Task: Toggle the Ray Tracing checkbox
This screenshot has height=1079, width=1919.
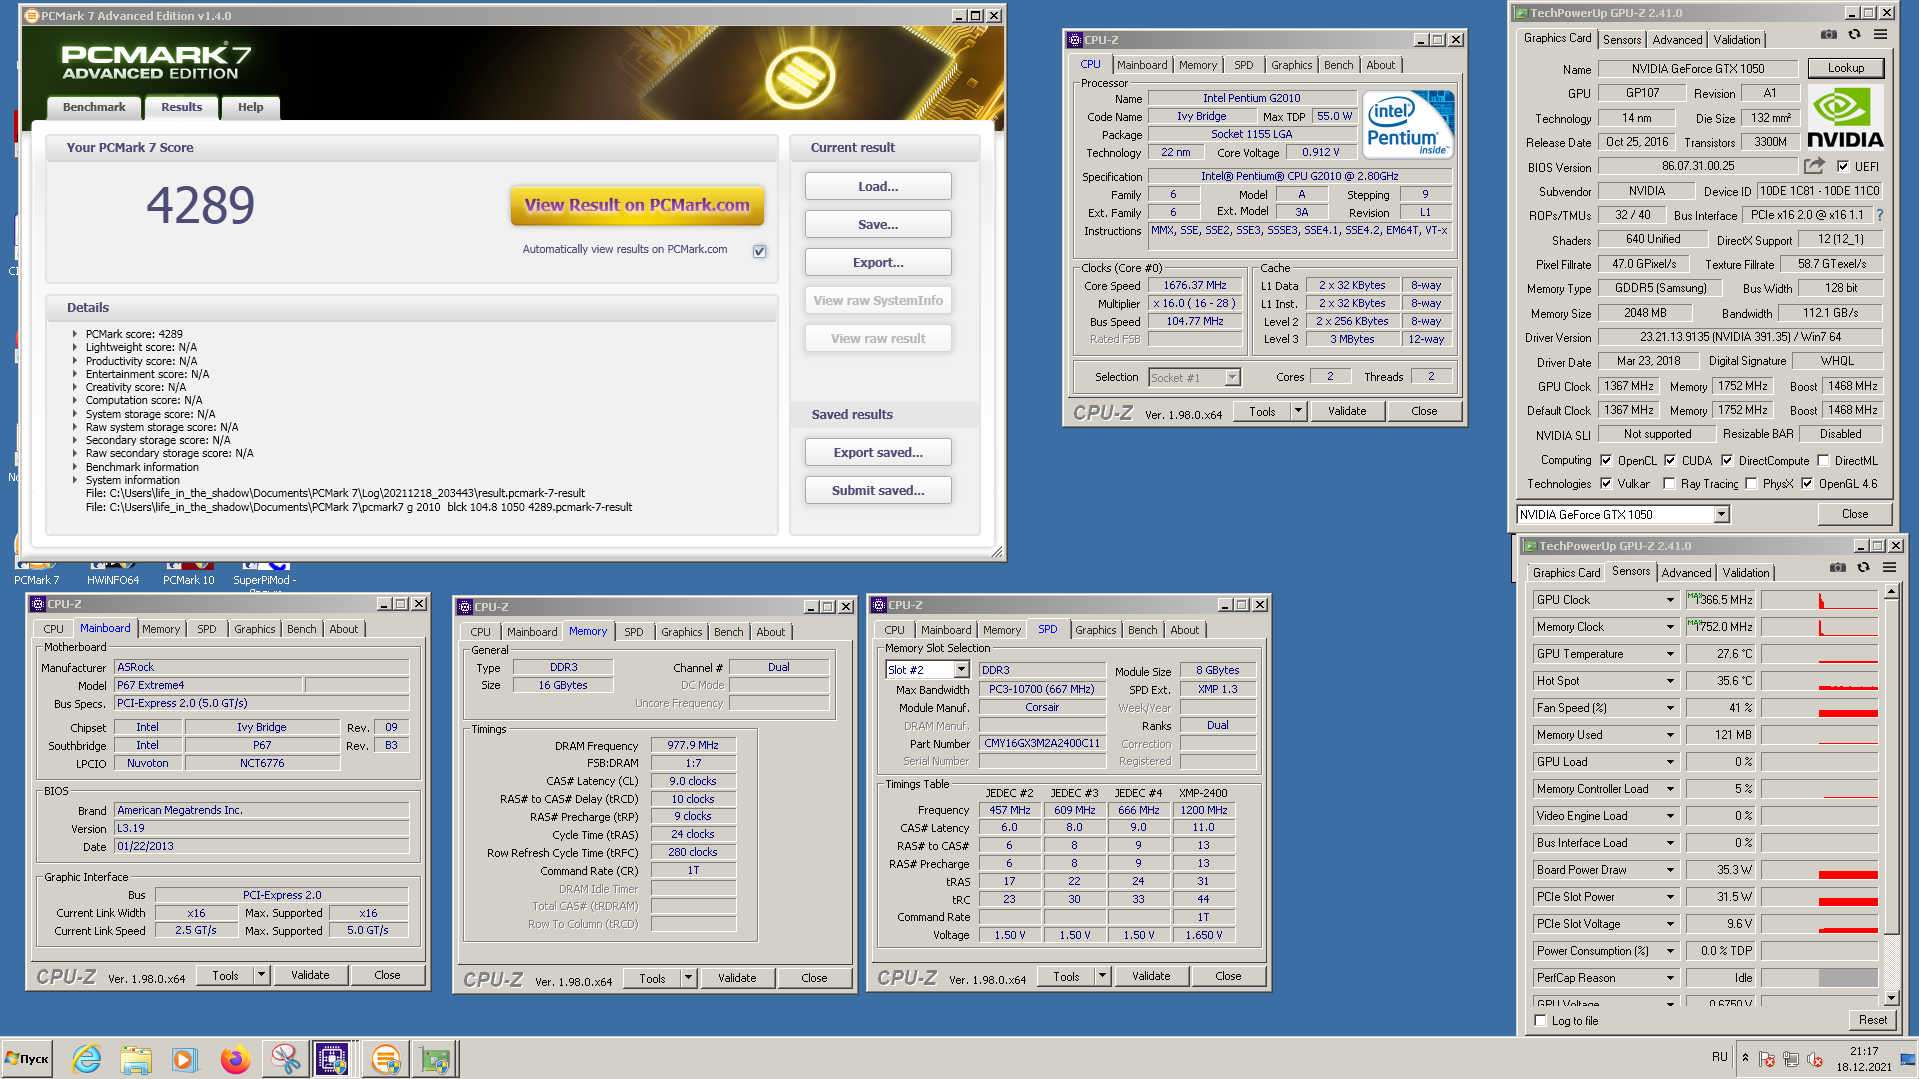Action: pyautogui.click(x=1669, y=484)
